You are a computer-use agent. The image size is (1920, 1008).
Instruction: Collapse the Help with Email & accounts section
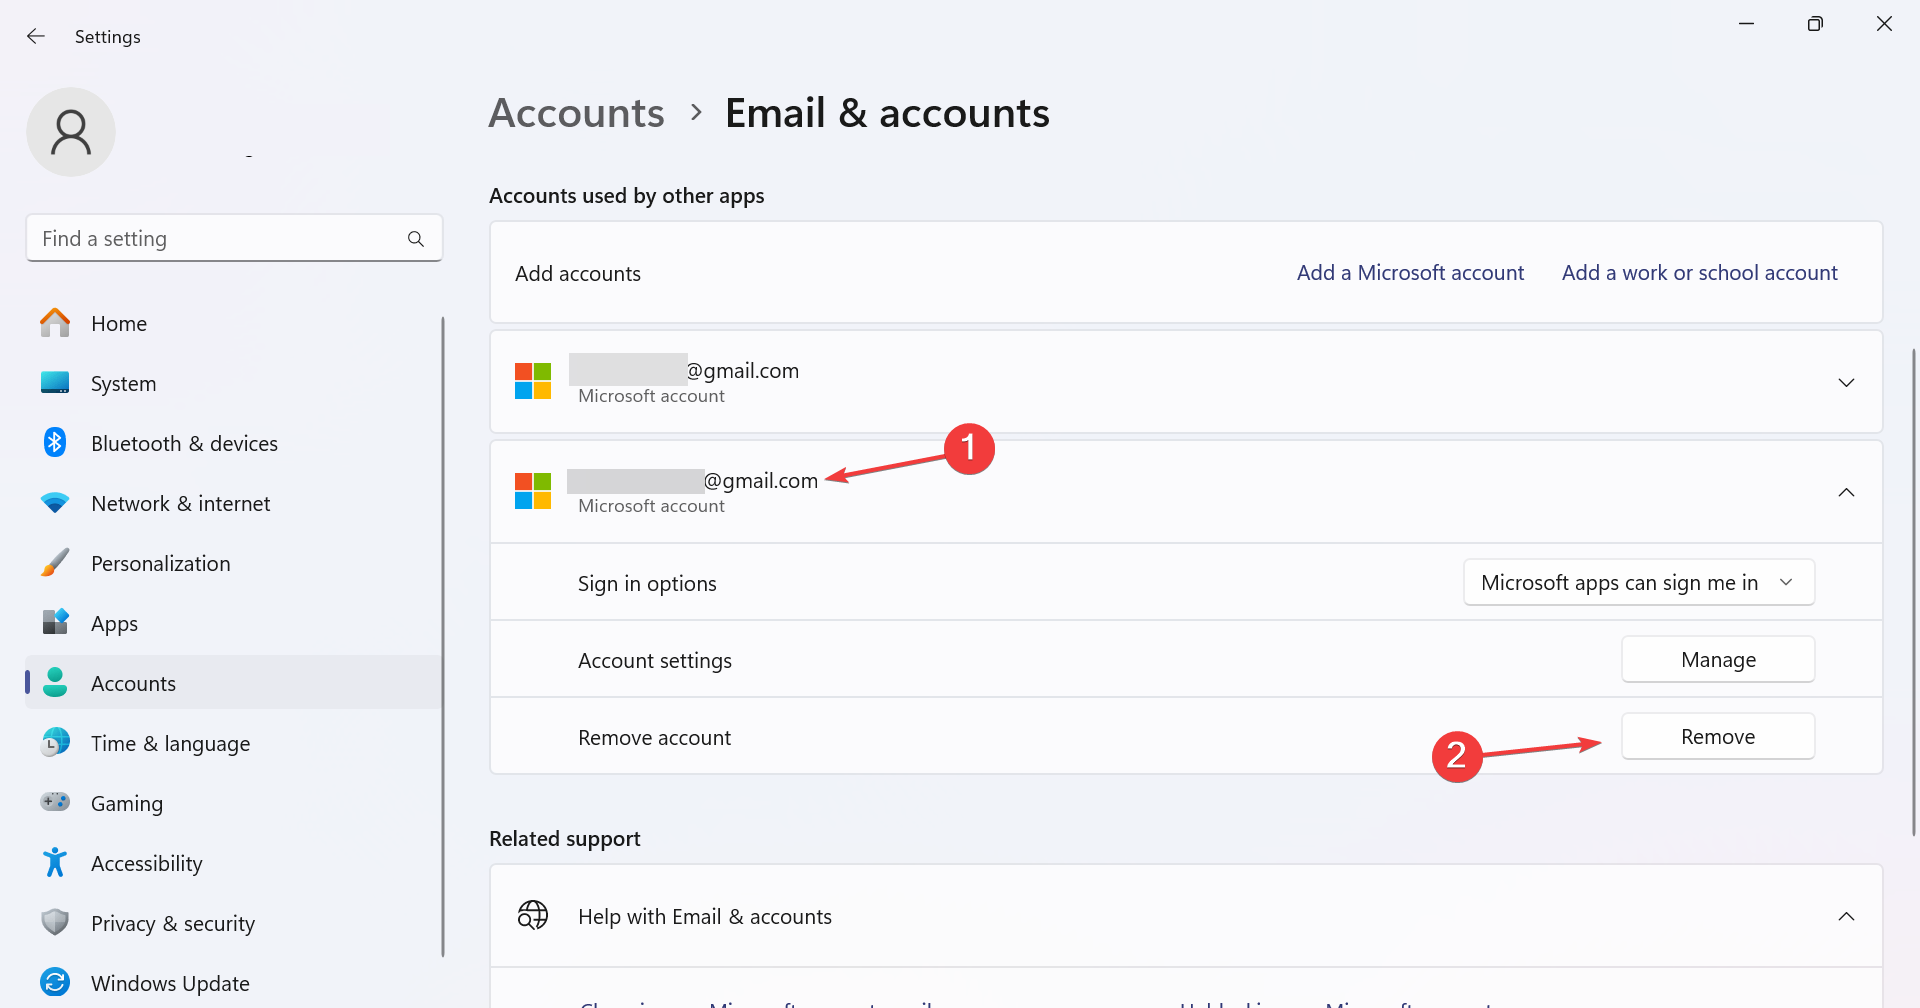coord(1846,915)
